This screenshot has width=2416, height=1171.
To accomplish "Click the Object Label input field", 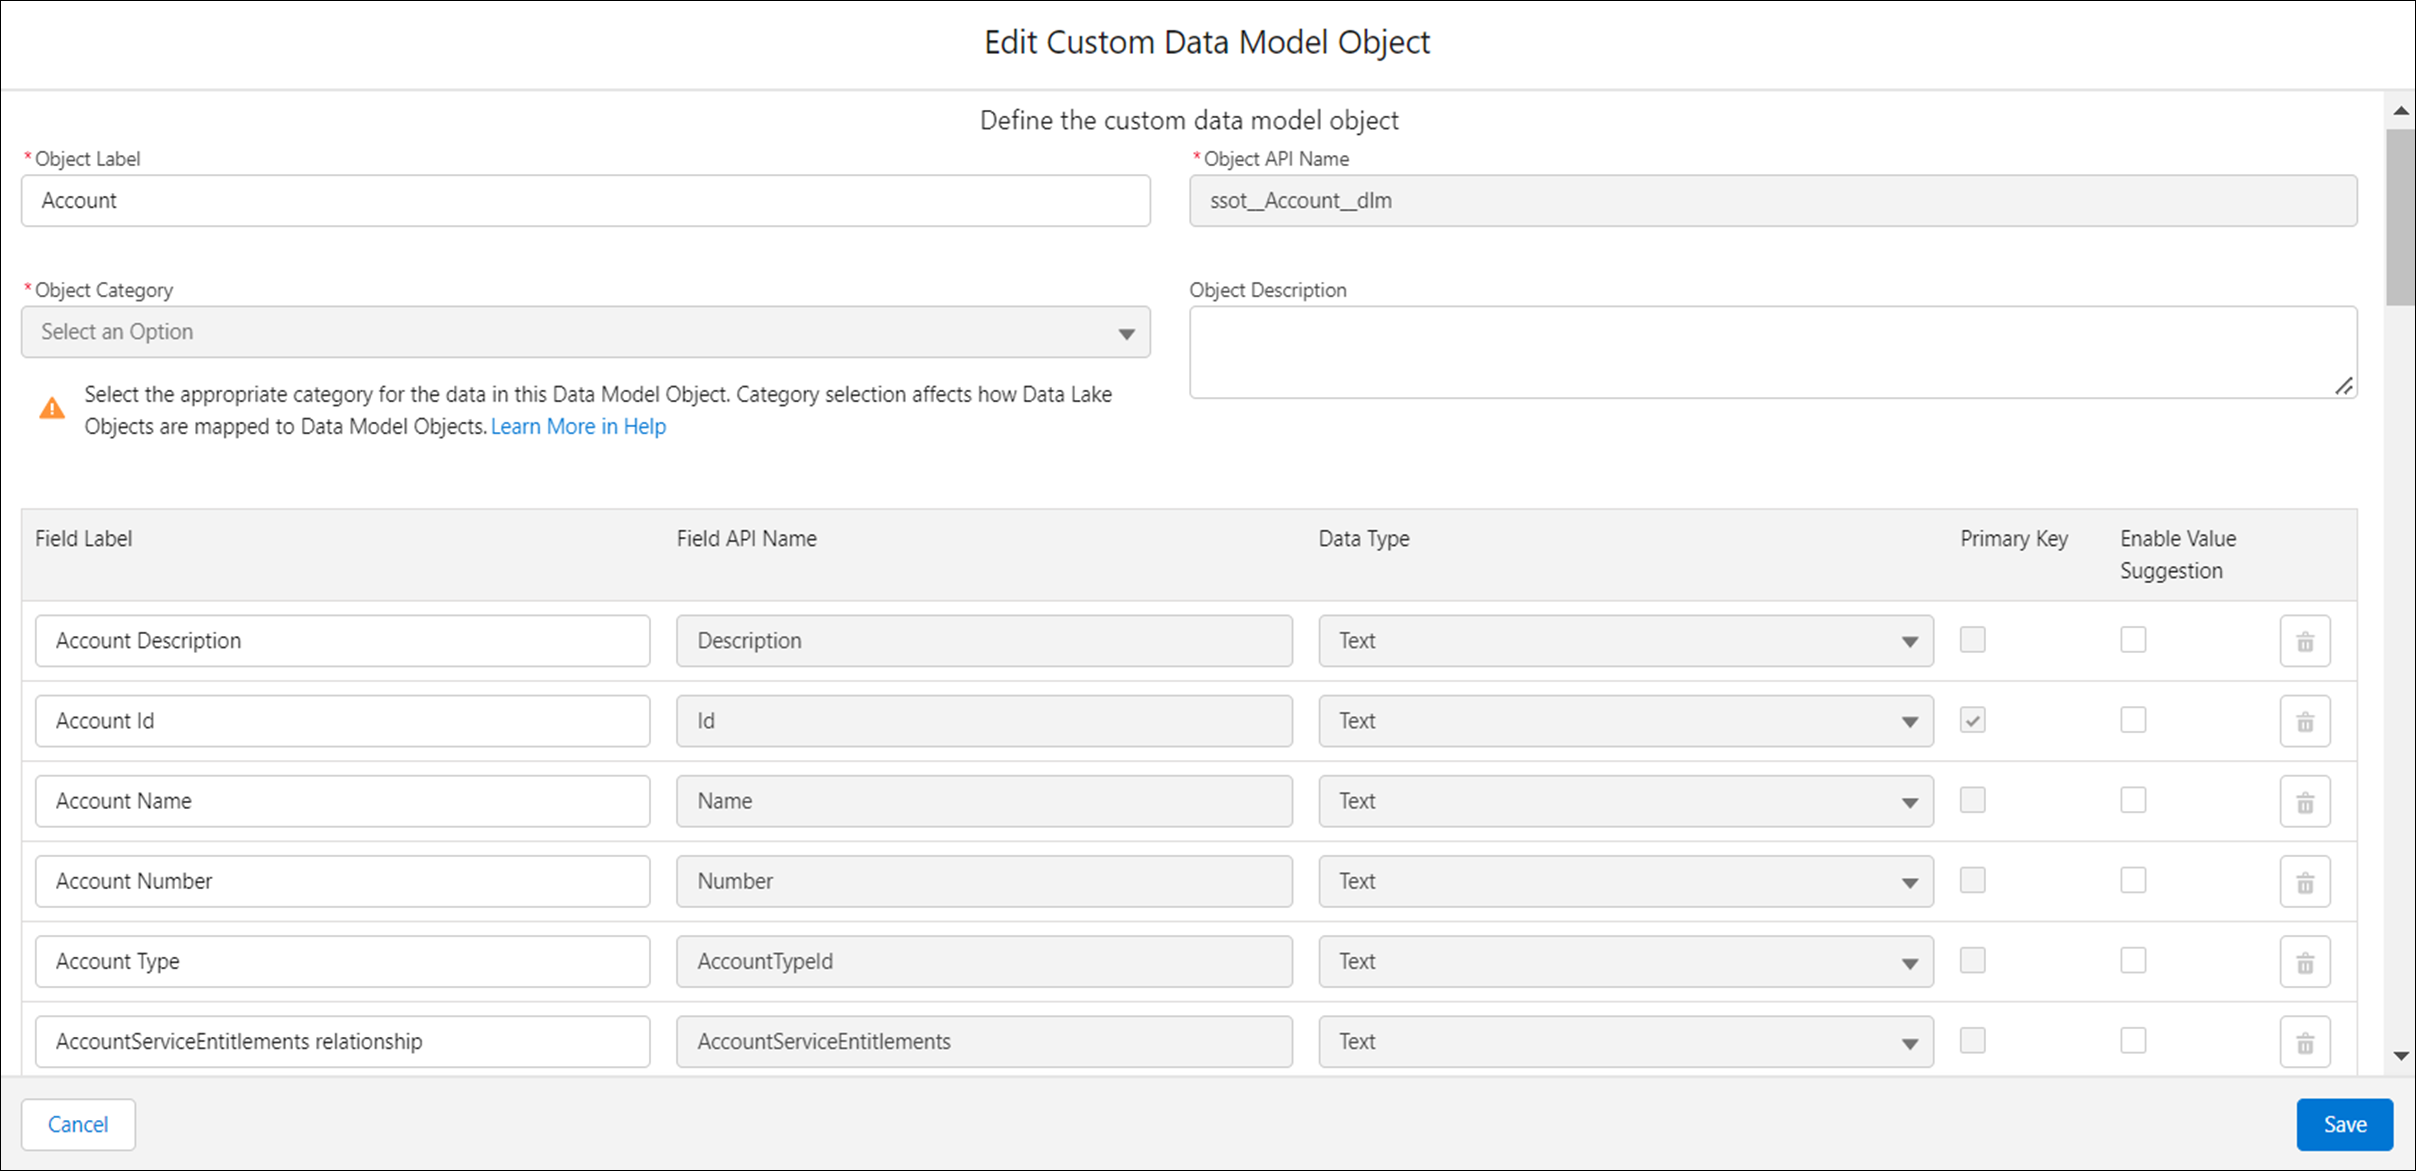I will click(x=586, y=201).
